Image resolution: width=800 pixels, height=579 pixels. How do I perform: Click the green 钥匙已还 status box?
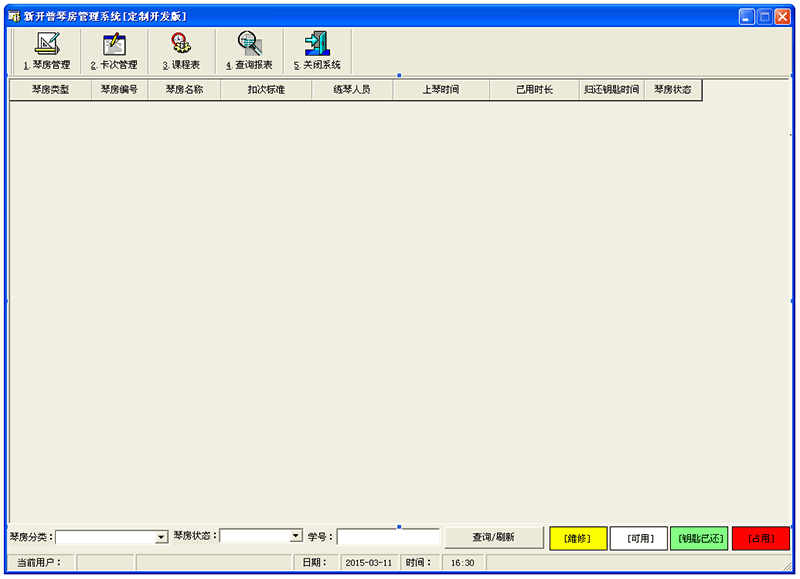pos(699,538)
